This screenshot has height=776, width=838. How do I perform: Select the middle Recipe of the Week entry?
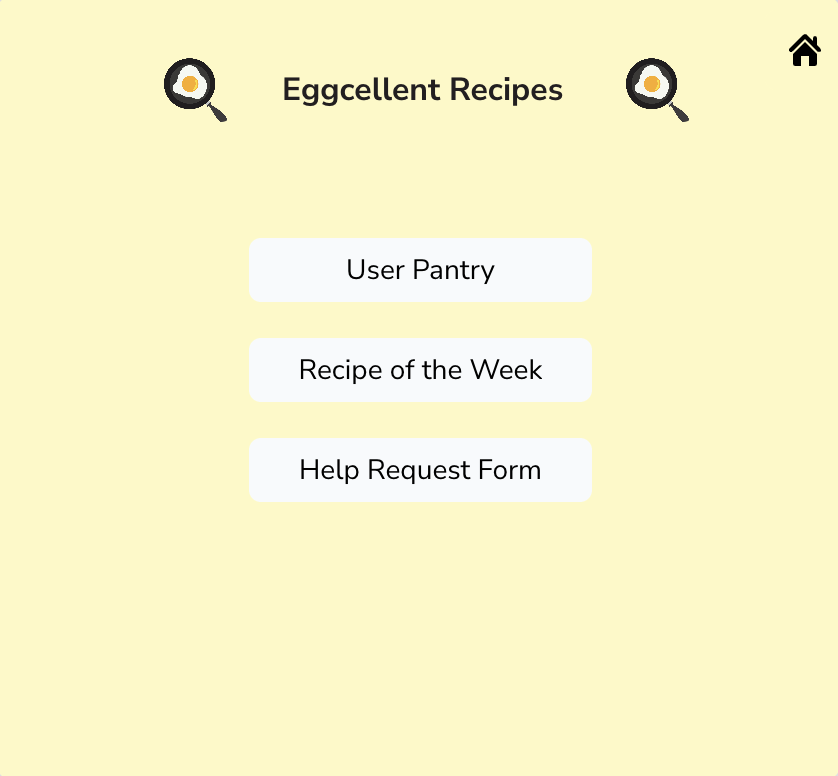tap(420, 370)
